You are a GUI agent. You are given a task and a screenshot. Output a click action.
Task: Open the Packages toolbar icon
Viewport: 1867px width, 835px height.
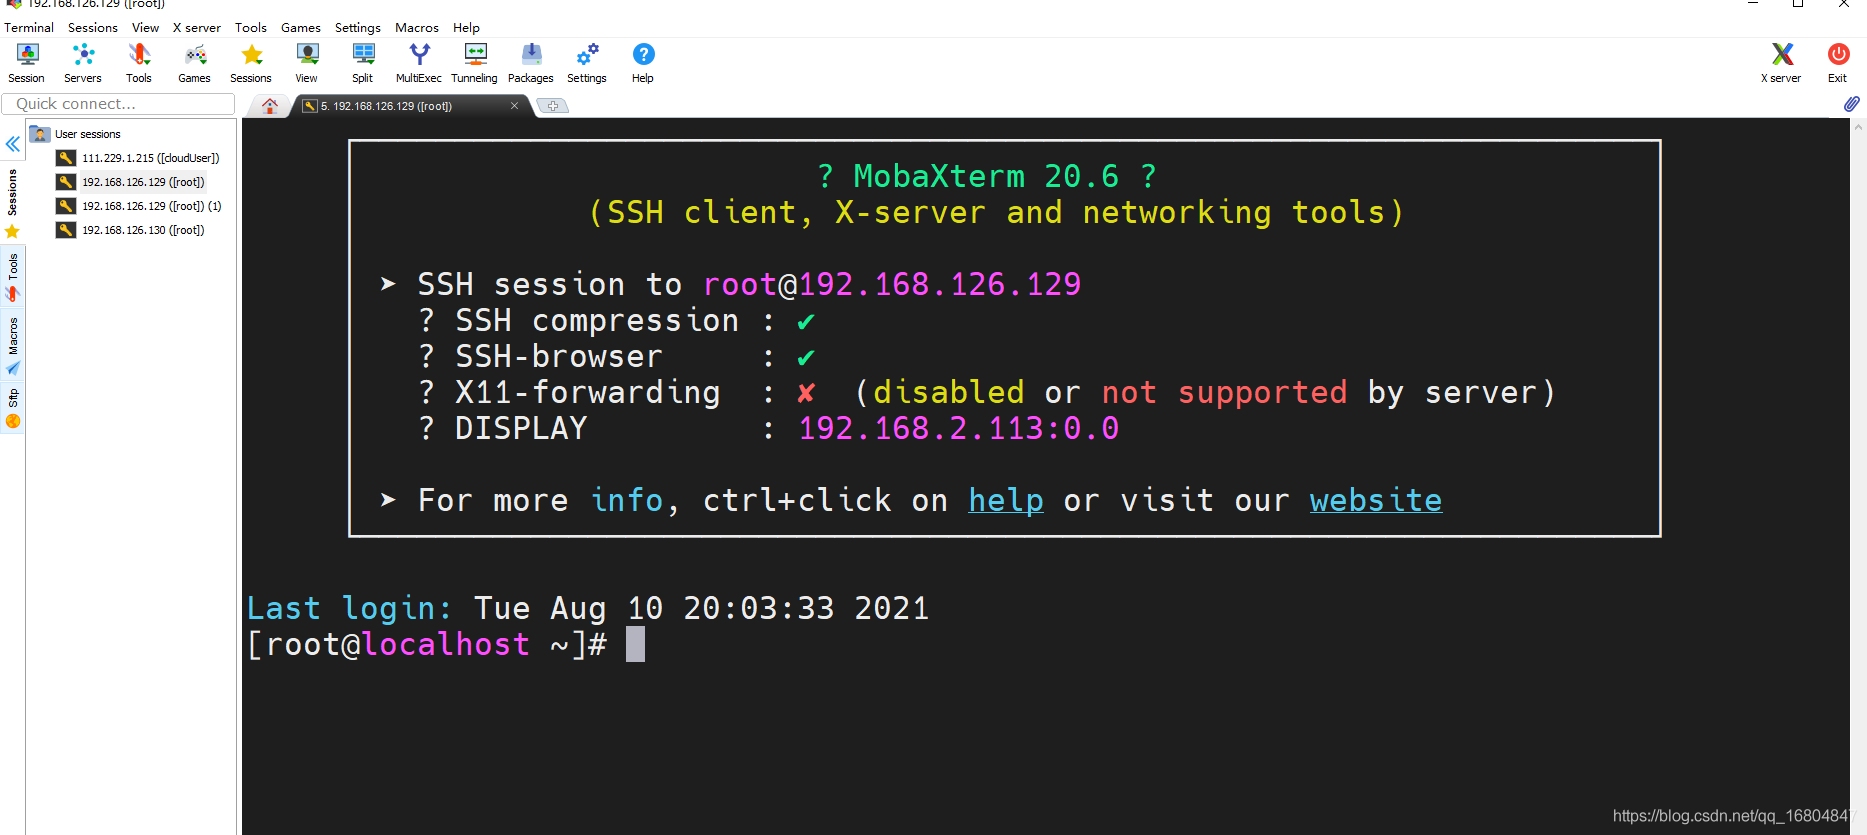tap(531, 63)
